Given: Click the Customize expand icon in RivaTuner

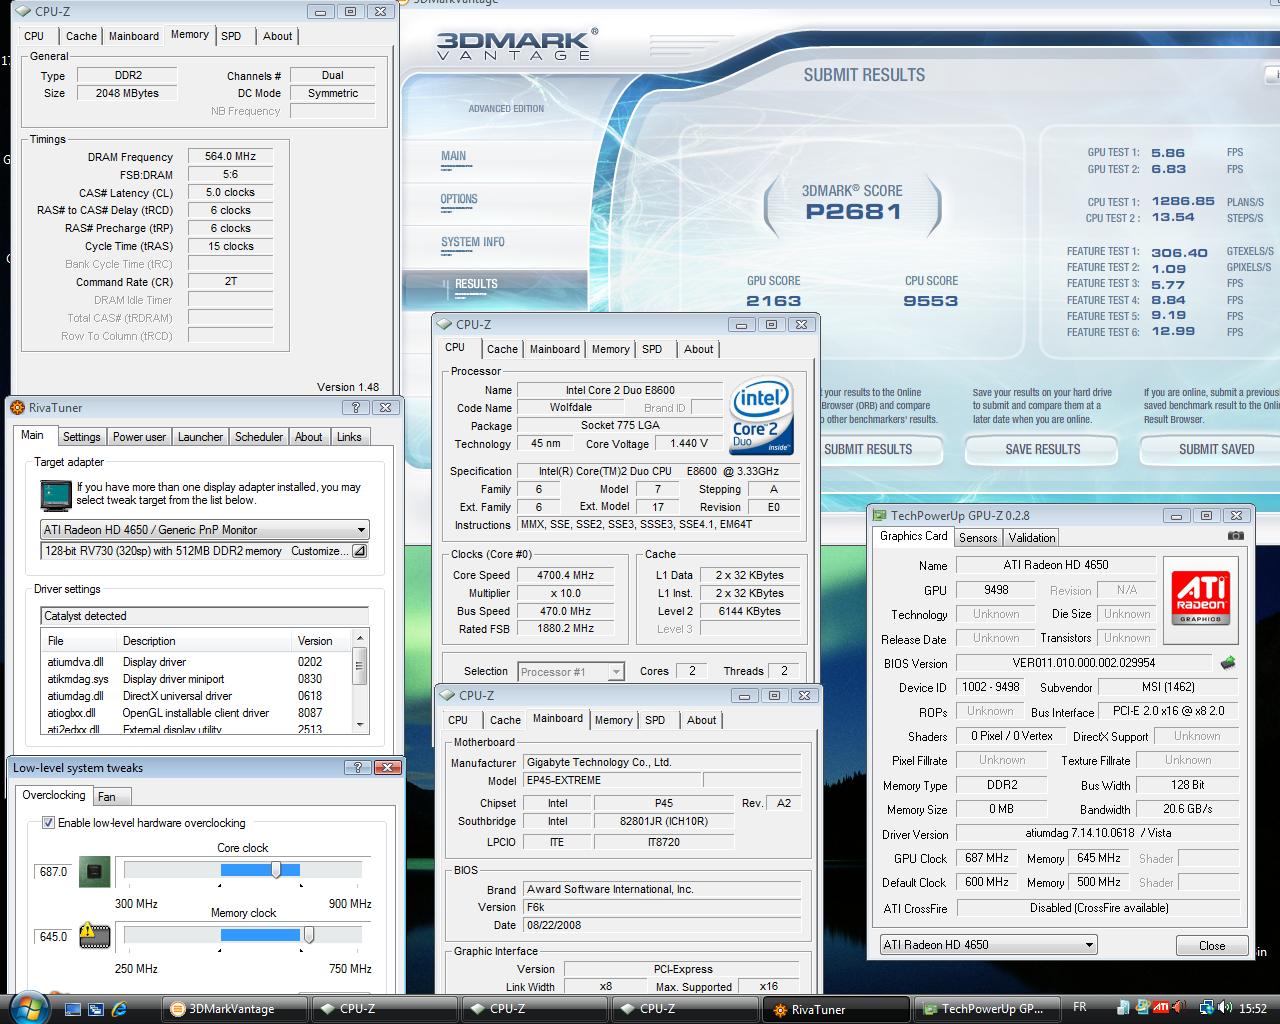Looking at the screenshot, I should click(x=359, y=551).
